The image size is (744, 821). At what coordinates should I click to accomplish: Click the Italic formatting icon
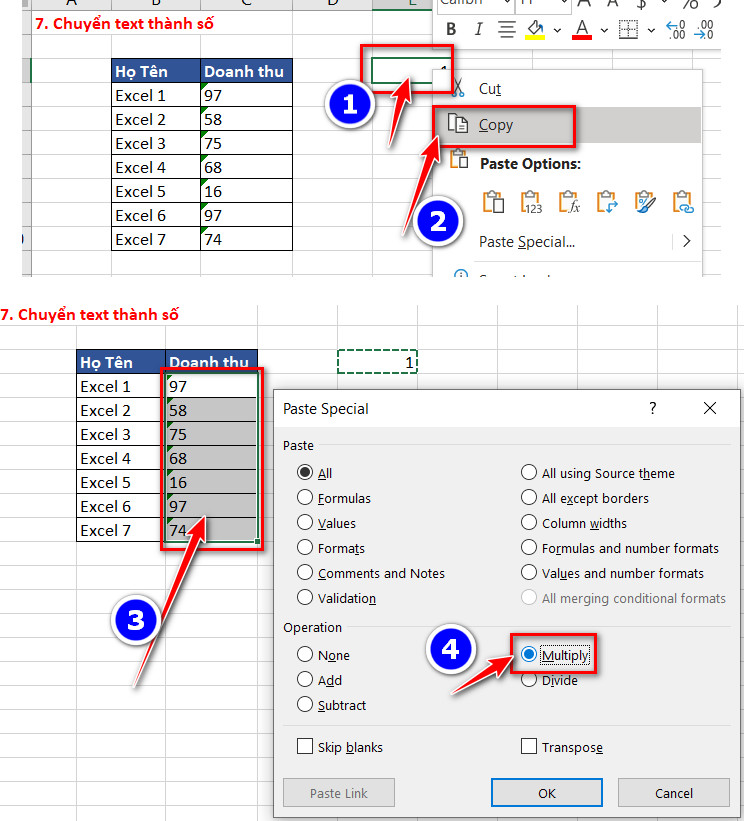[x=478, y=30]
